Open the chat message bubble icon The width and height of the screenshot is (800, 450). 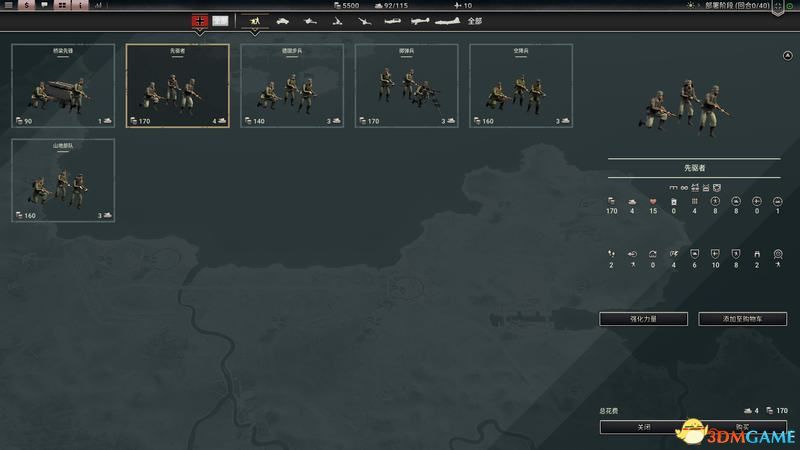pyautogui.click(x=44, y=5)
